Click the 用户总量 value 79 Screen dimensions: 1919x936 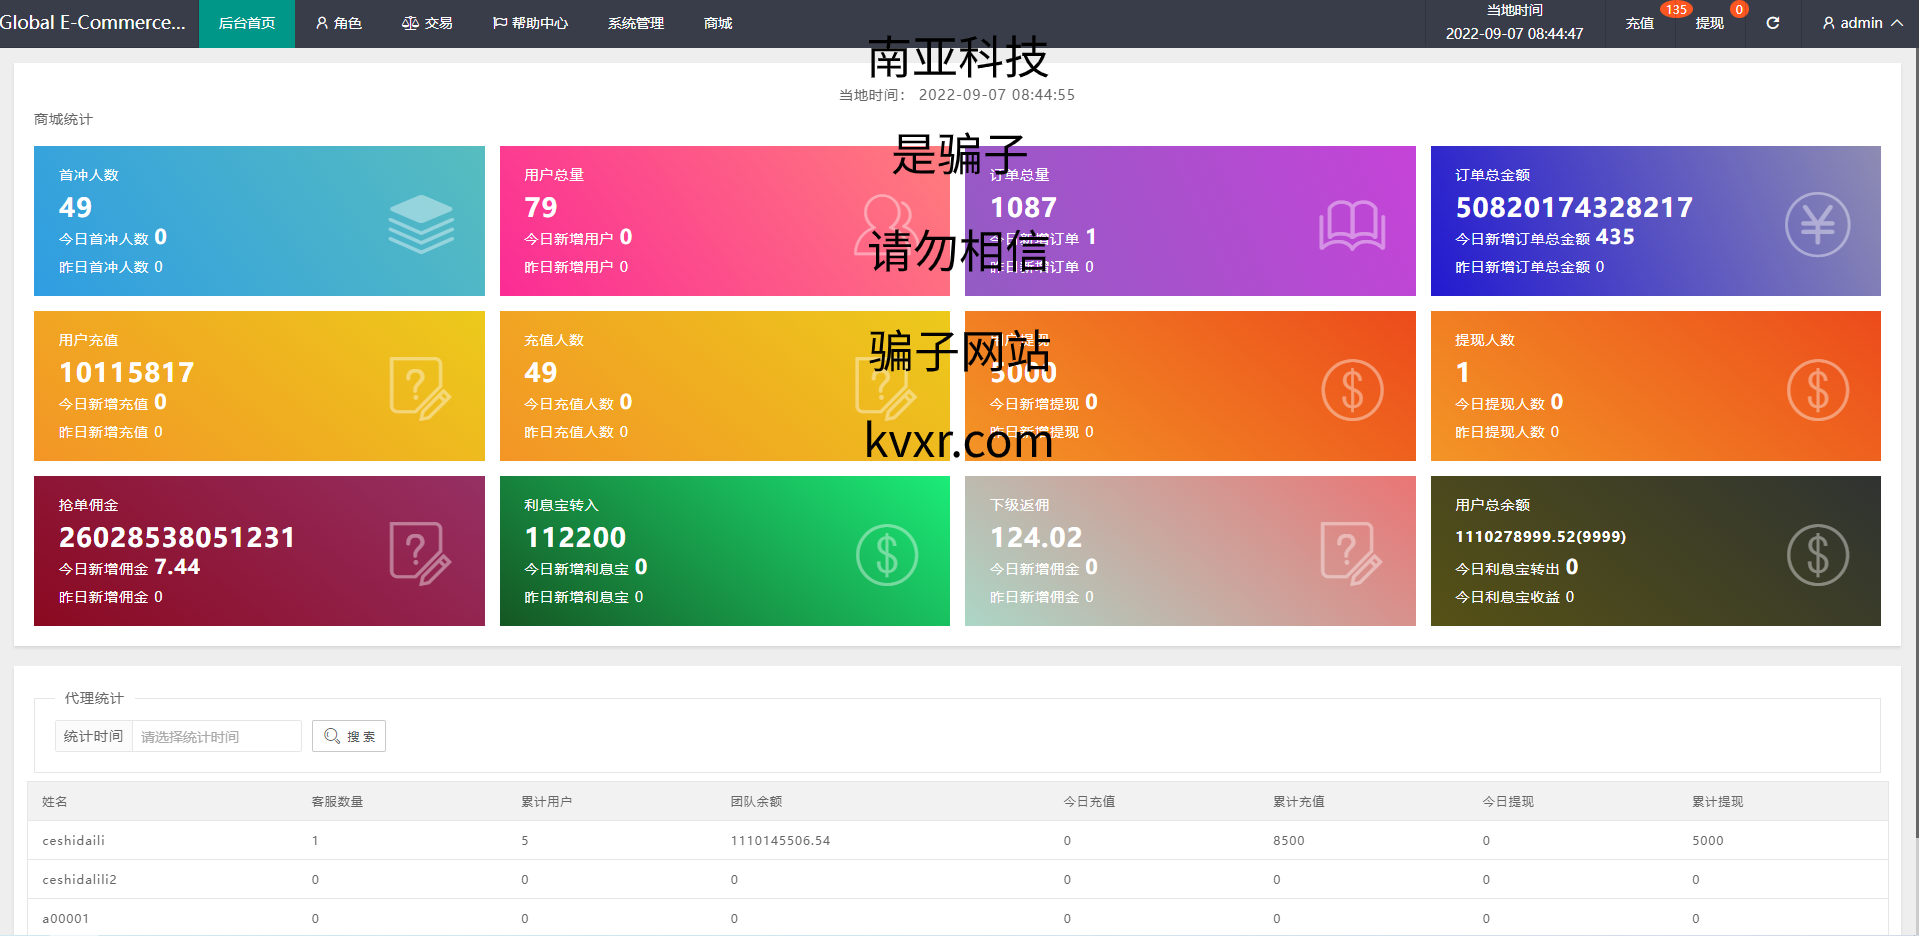(541, 207)
